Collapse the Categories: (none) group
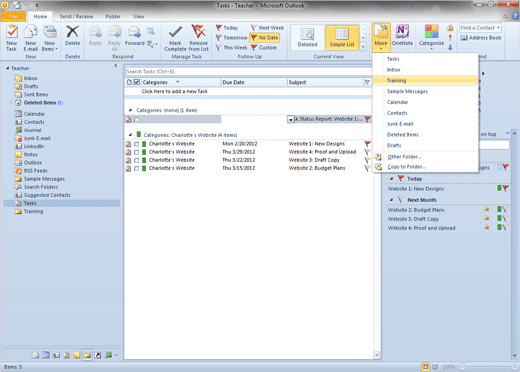The image size is (520, 372). tap(130, 110)
